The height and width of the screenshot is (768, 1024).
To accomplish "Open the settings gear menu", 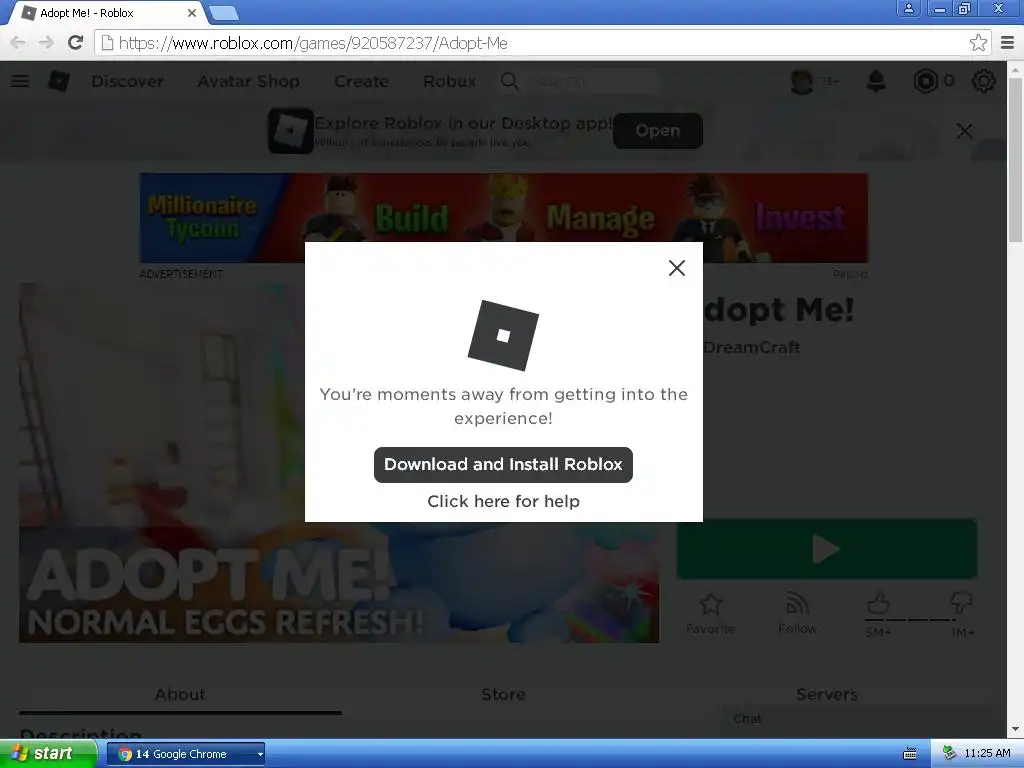I will click(984, 81).
